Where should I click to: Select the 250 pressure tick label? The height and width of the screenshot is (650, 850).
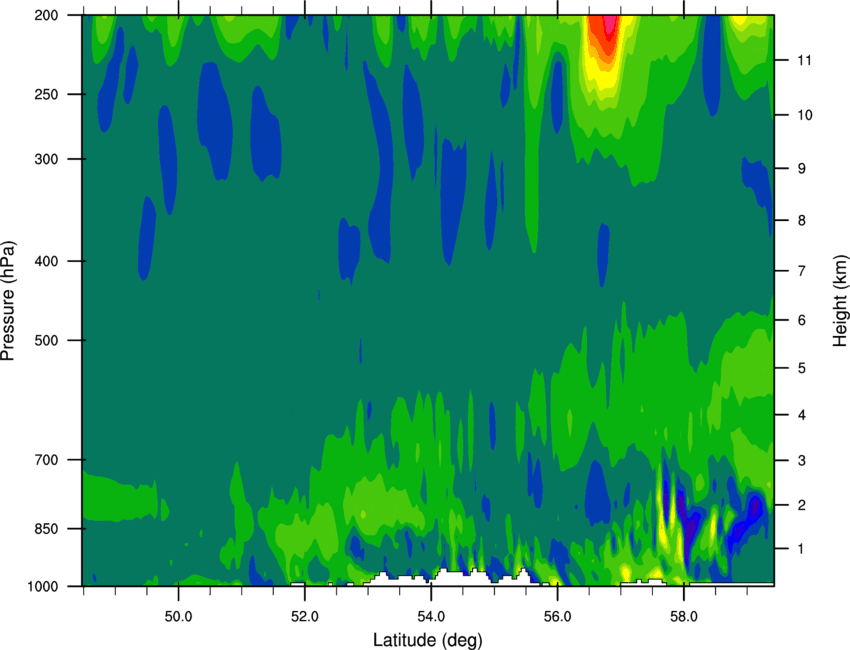pyautogui.click(x=46, y=94)
